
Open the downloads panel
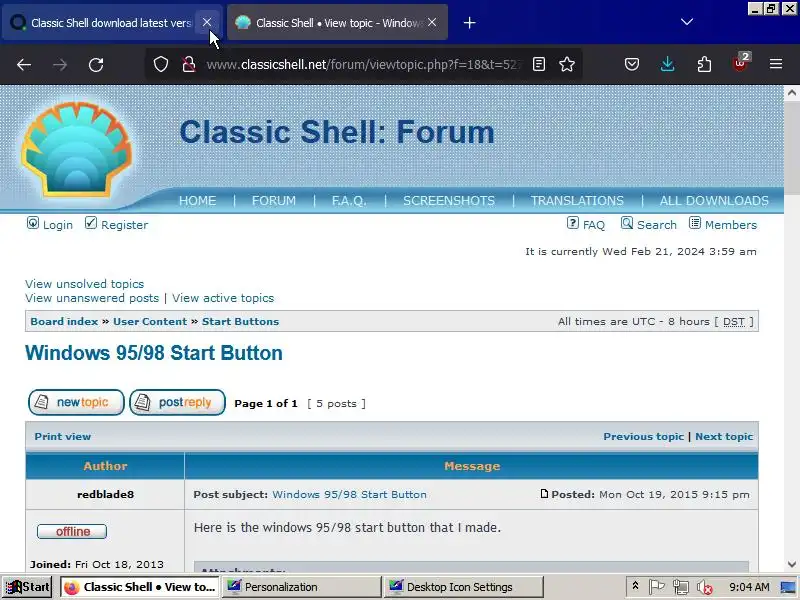pyautogui.click(x=667, y=64)
